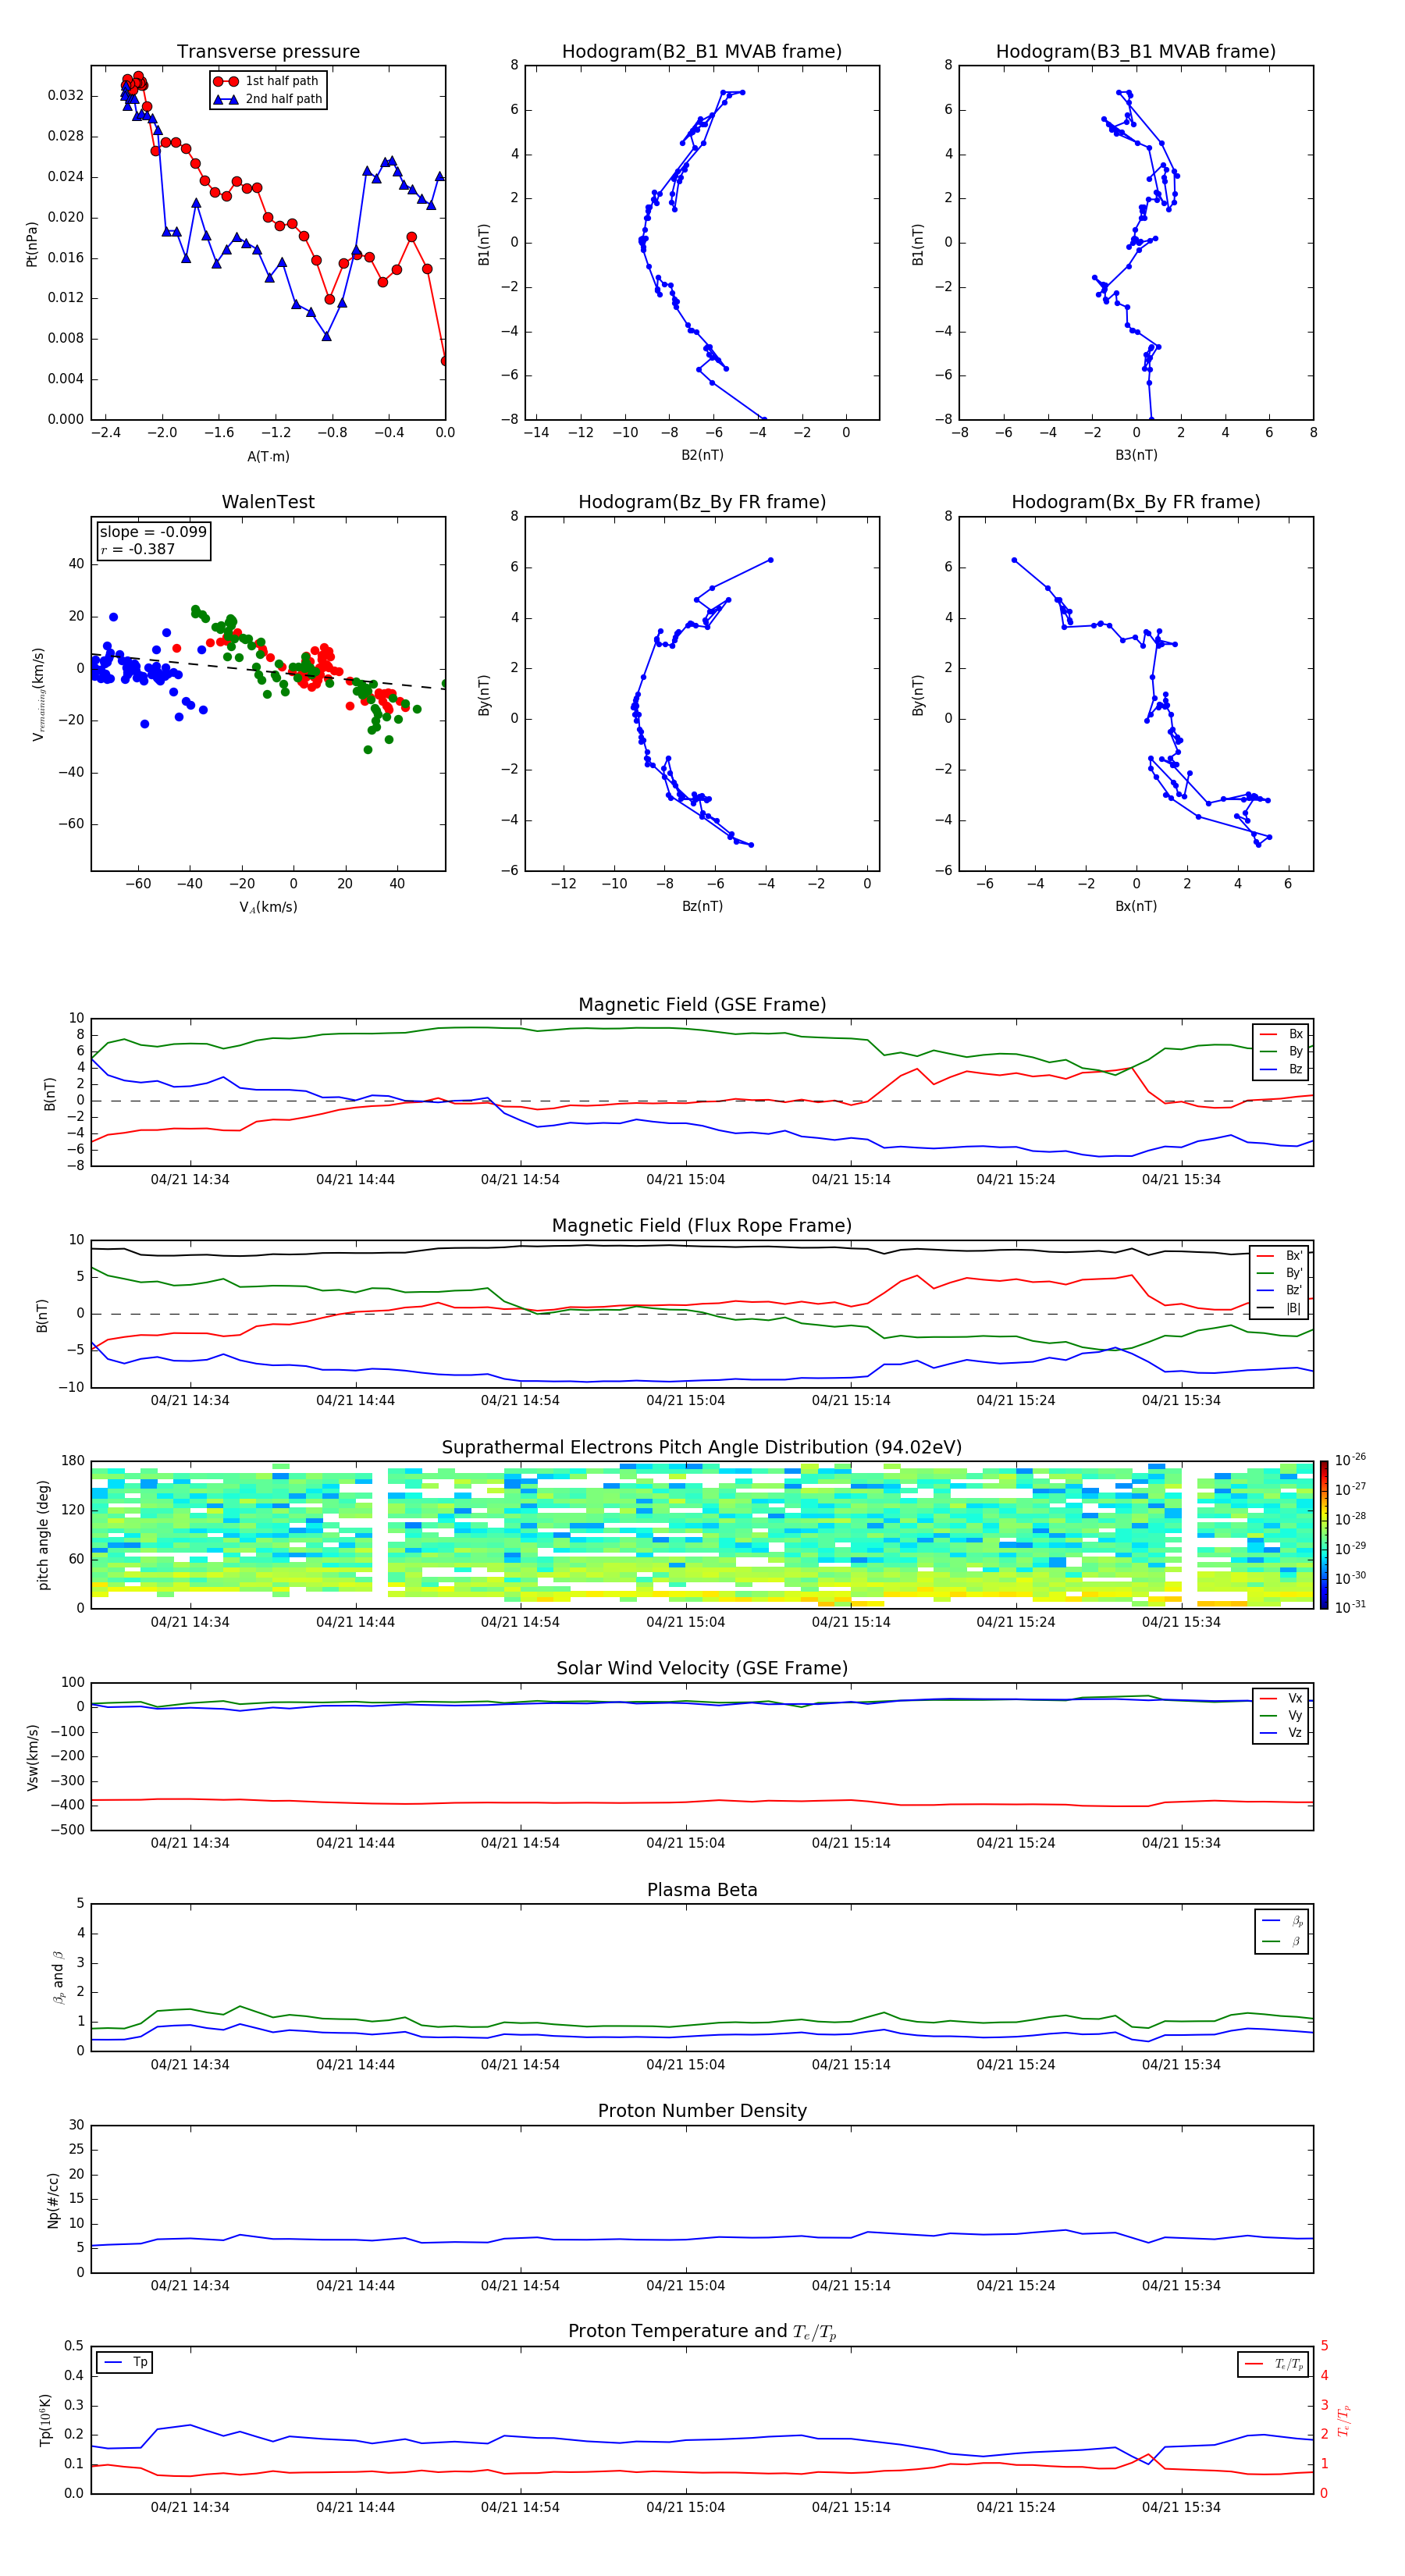Click the 'Bz(nT)' x-axis label
This screenshot has width=1405, height=2576.
pyautogui.click(x=702, y=906)
